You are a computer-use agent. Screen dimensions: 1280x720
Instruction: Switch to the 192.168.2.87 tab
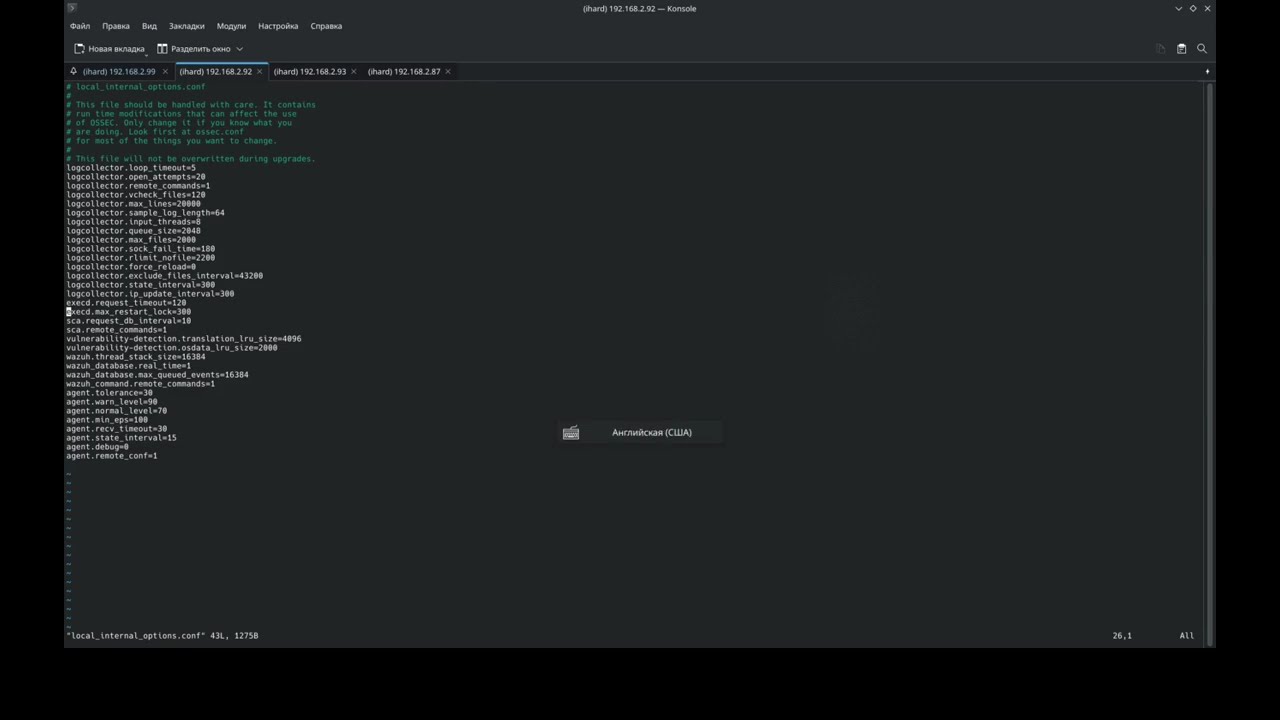(404, 72)
